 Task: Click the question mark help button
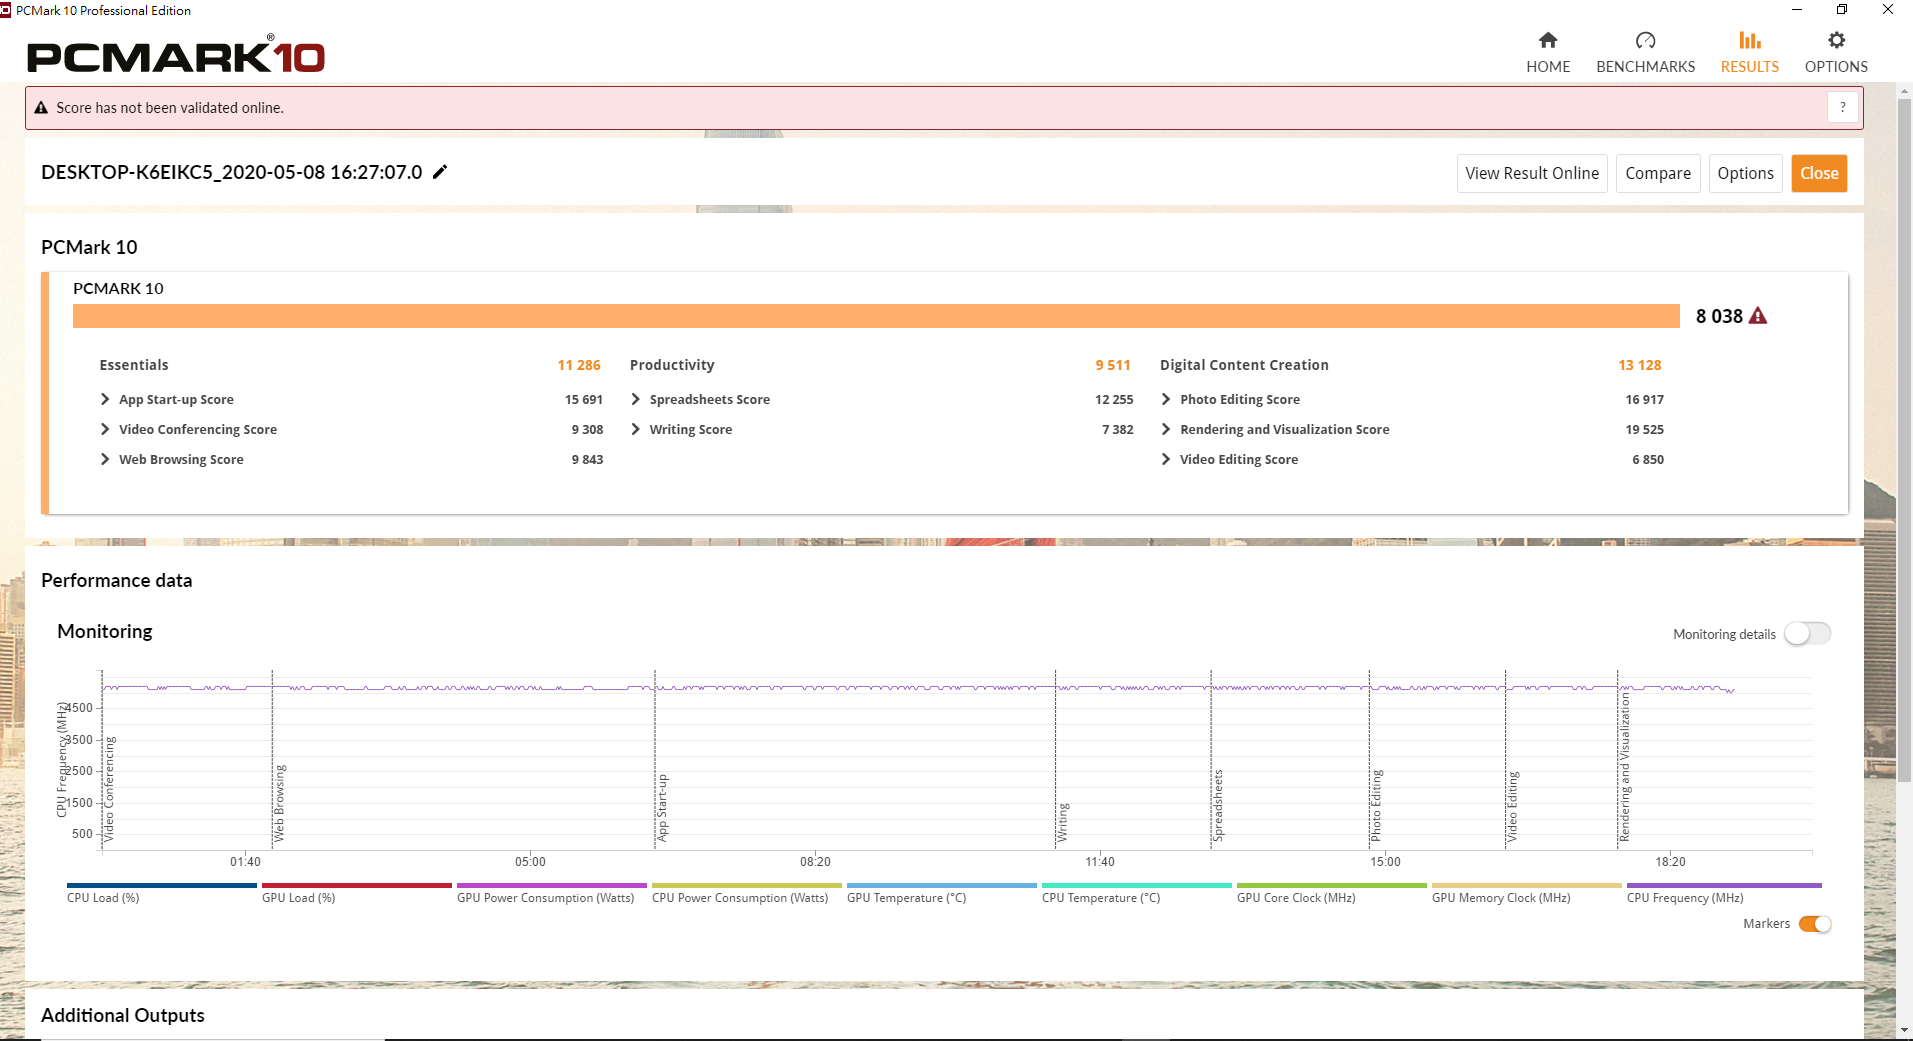[1842, 107]
